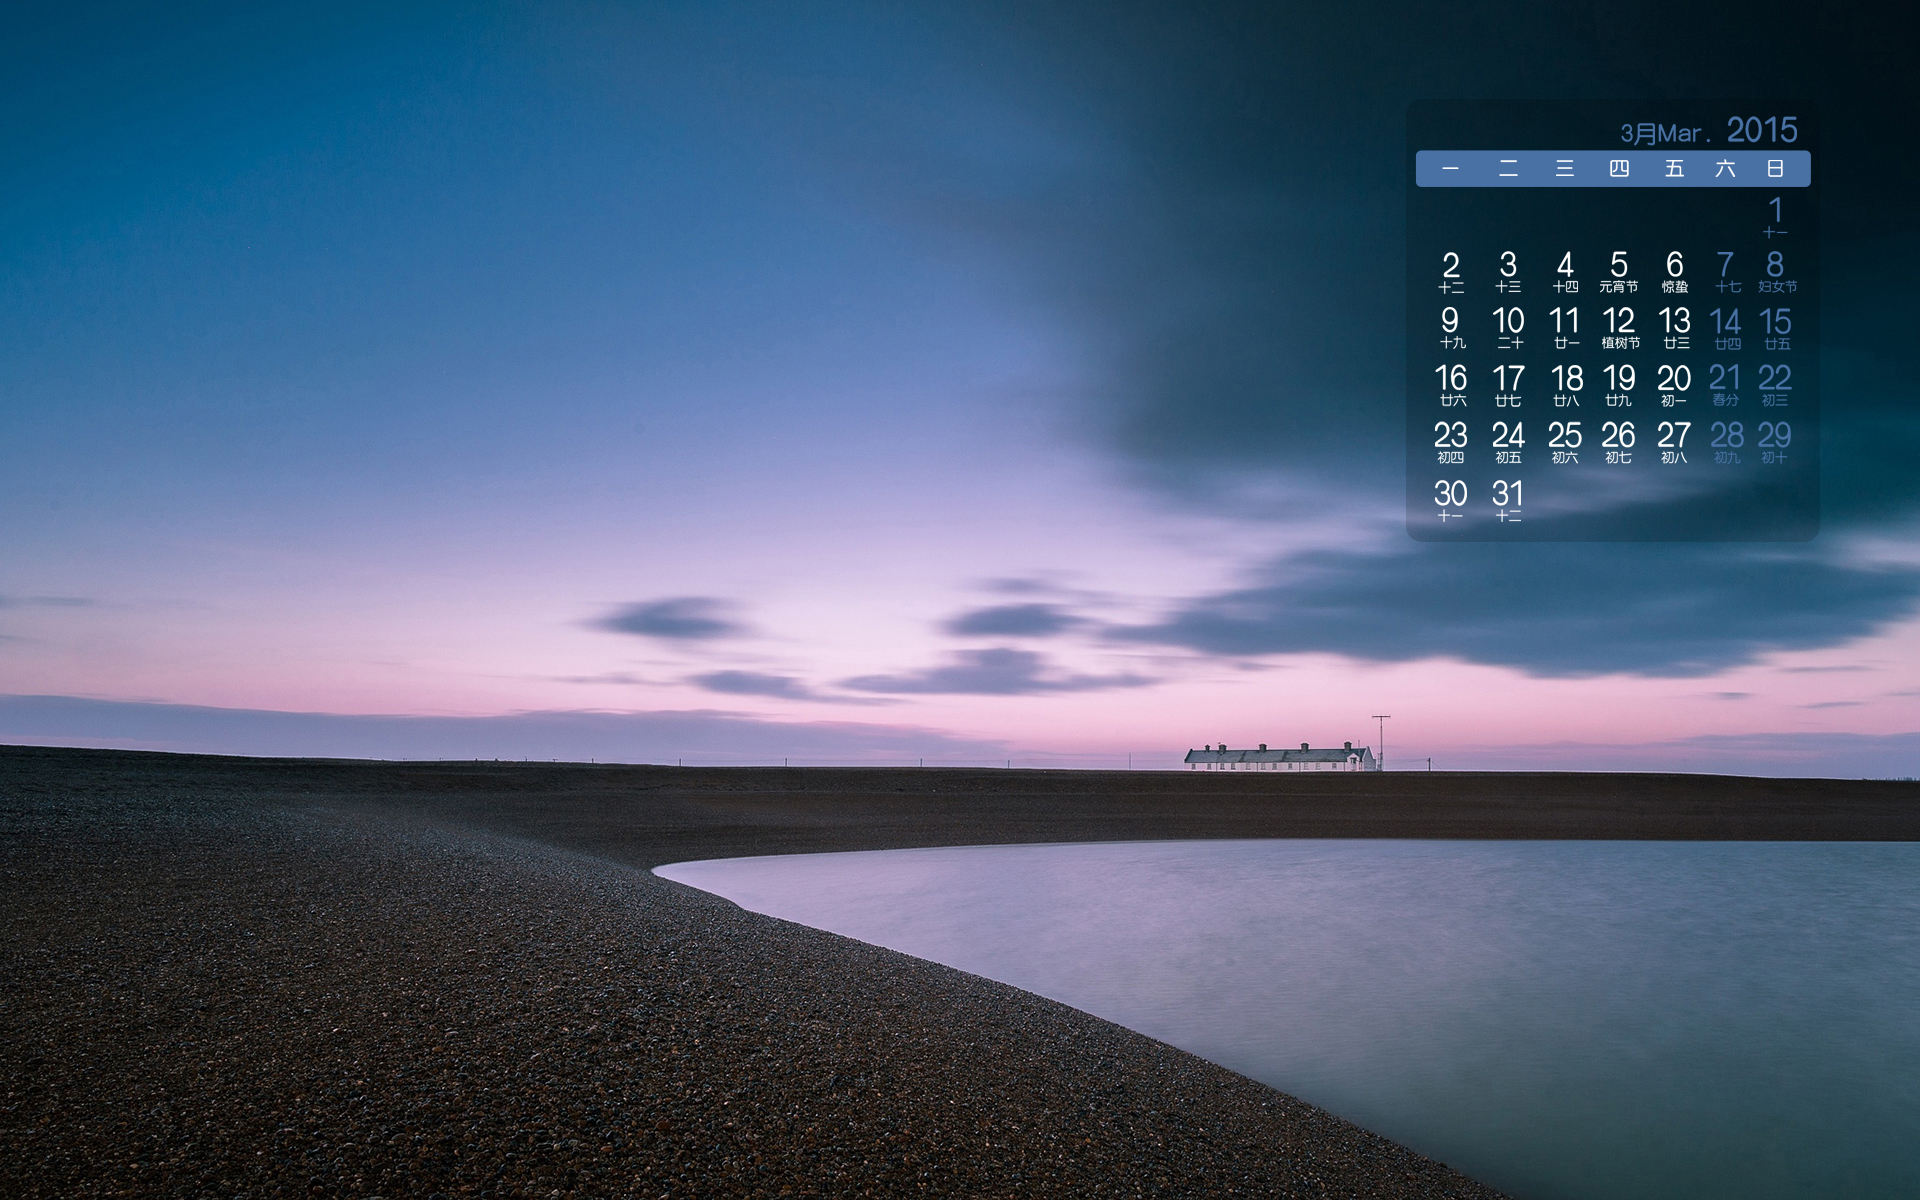Viewport: 1920px width, 1200px height.
Task: Select March 5 labeled 元宵节
Action: click(1618, 270)
